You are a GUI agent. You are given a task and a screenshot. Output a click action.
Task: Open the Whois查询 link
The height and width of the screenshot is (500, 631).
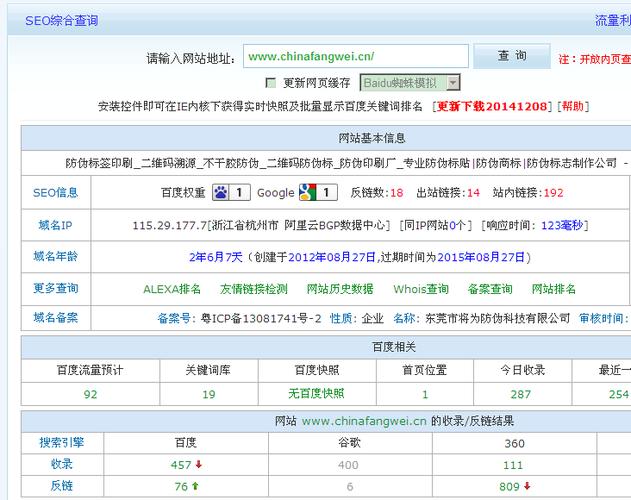421,289
